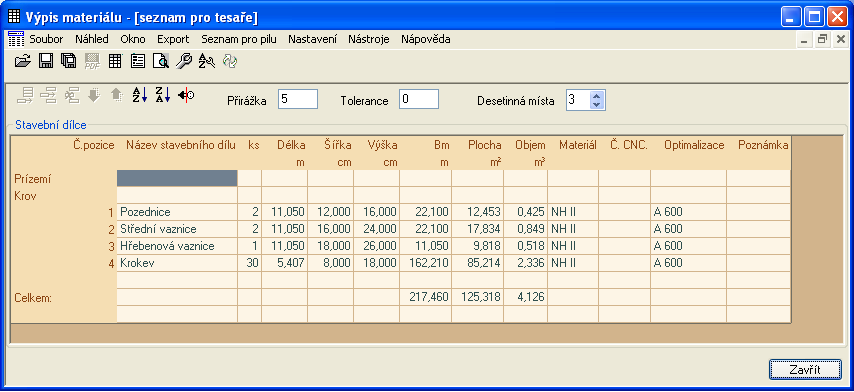Click the greyed PDF export icon
Viewport: 854px width, 392px height.
[x=92, y=61]
